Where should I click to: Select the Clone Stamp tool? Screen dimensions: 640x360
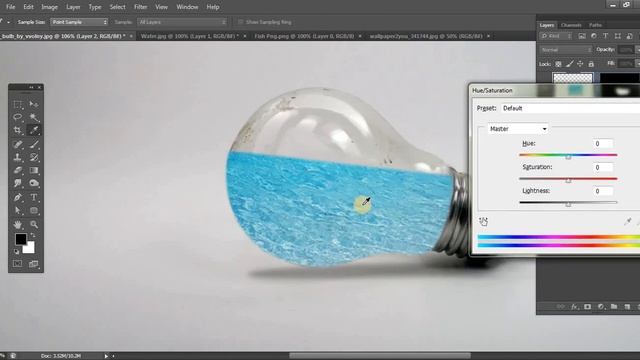click(18, 157)
